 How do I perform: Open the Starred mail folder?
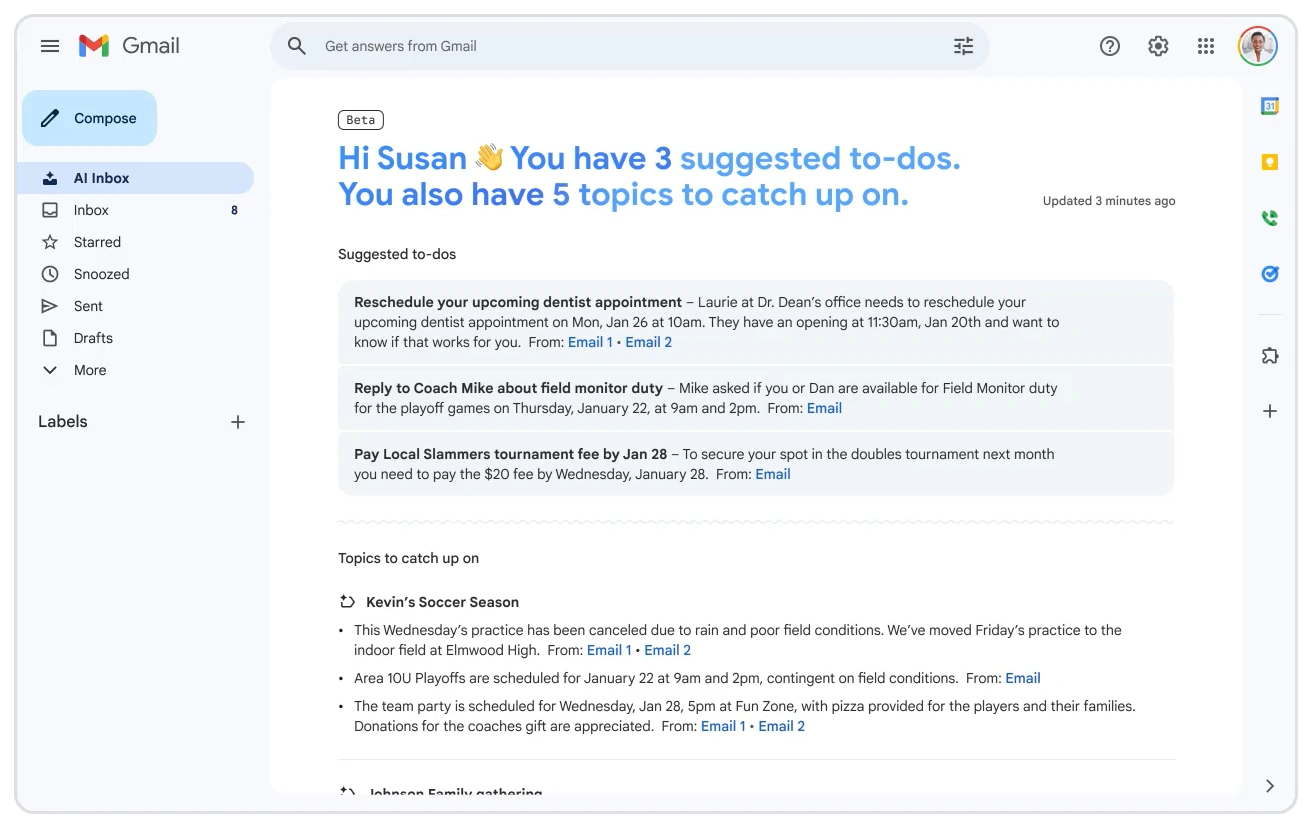(97, 241)
